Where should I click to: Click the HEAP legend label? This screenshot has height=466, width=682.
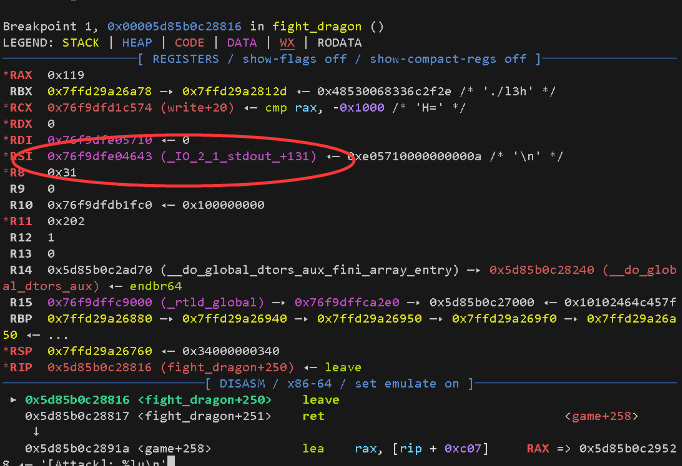coord(137,43)
